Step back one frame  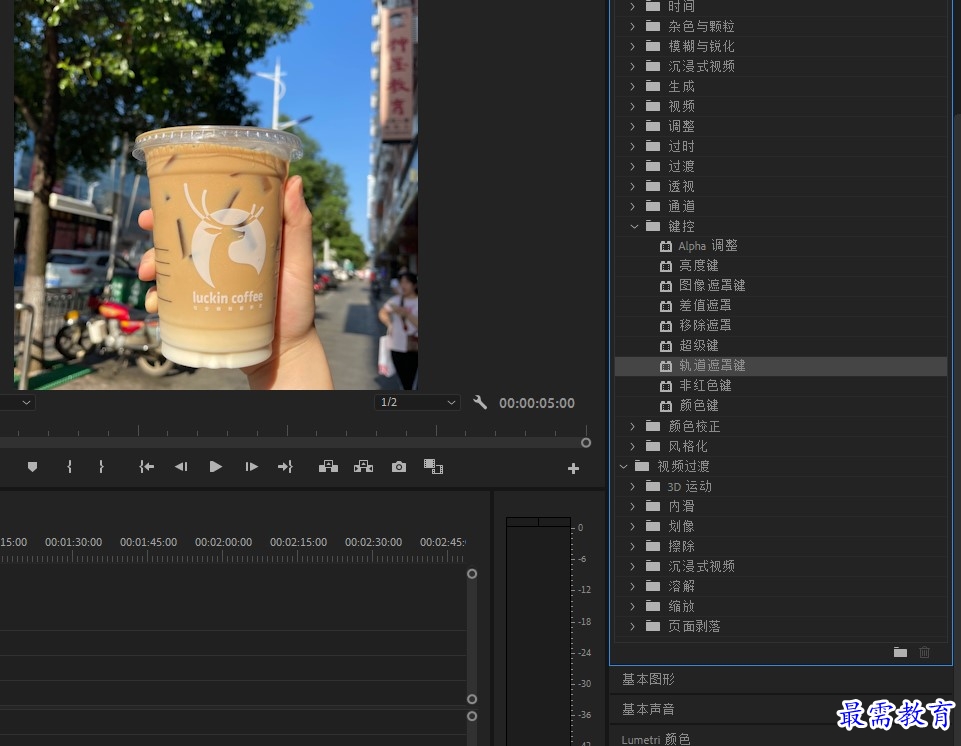181,467
